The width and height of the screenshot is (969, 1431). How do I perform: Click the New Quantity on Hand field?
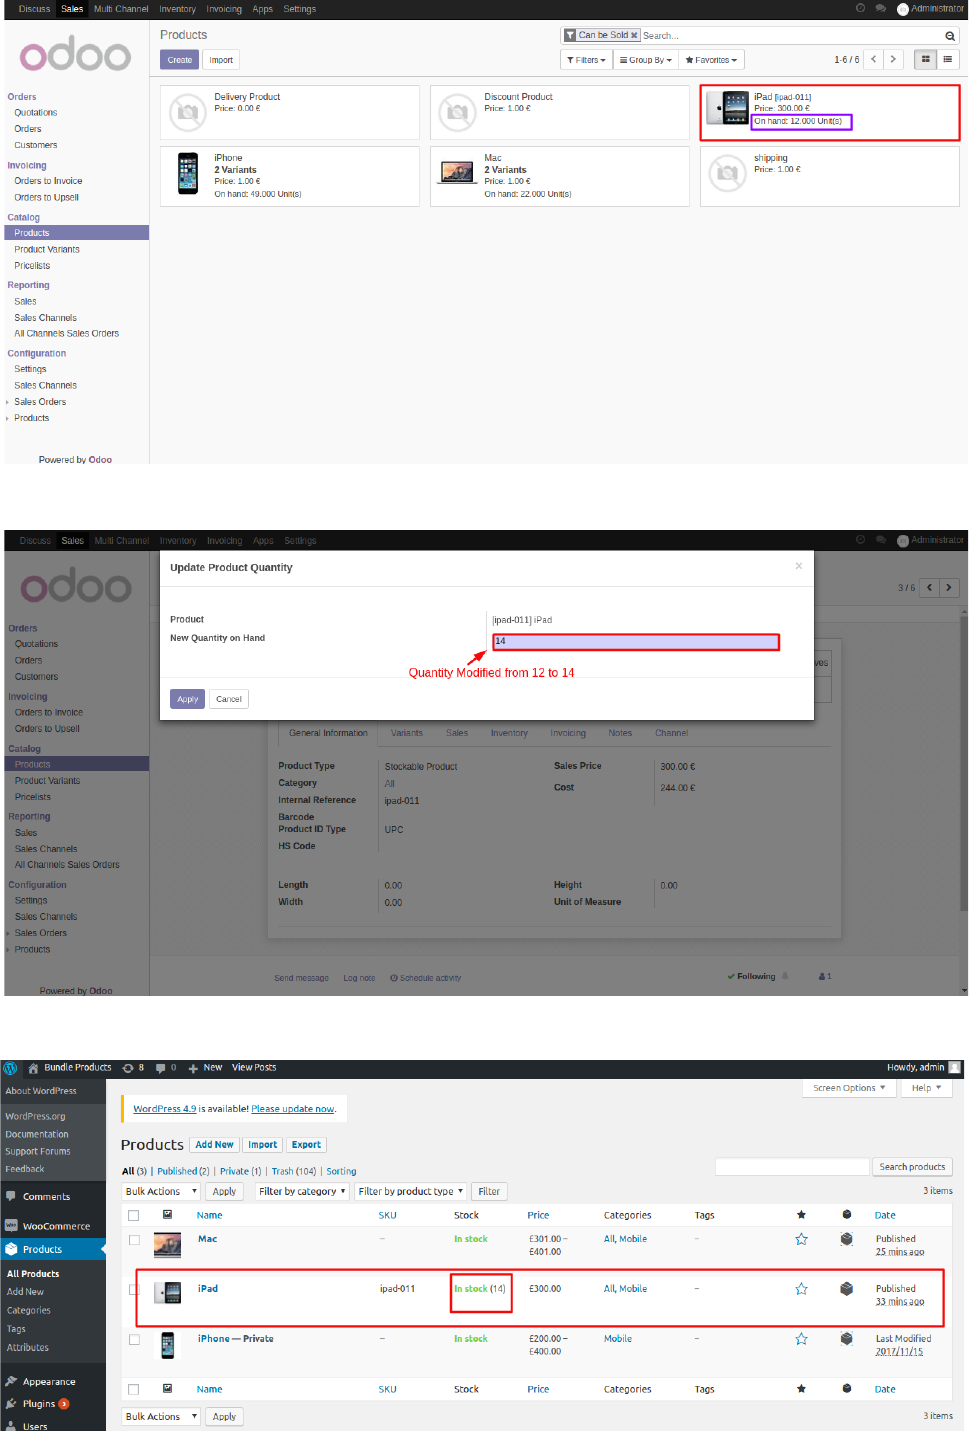[x=636, y=641]
